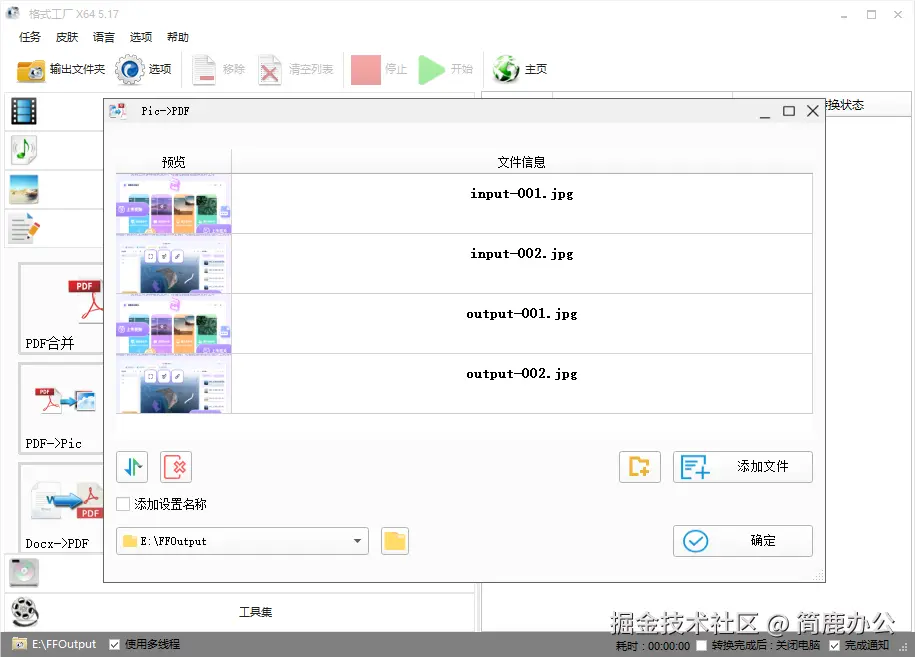Click the 添加文件 button
Image resolution: width=915 pixels, height=657 pixels.
[742, 466]
